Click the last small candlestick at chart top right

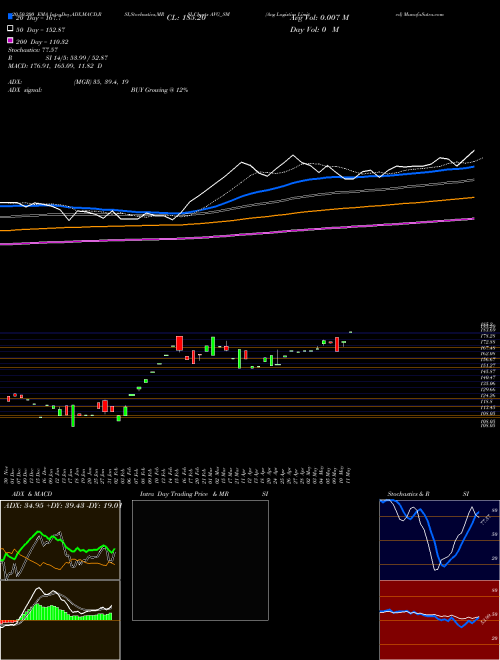point(351,332)
